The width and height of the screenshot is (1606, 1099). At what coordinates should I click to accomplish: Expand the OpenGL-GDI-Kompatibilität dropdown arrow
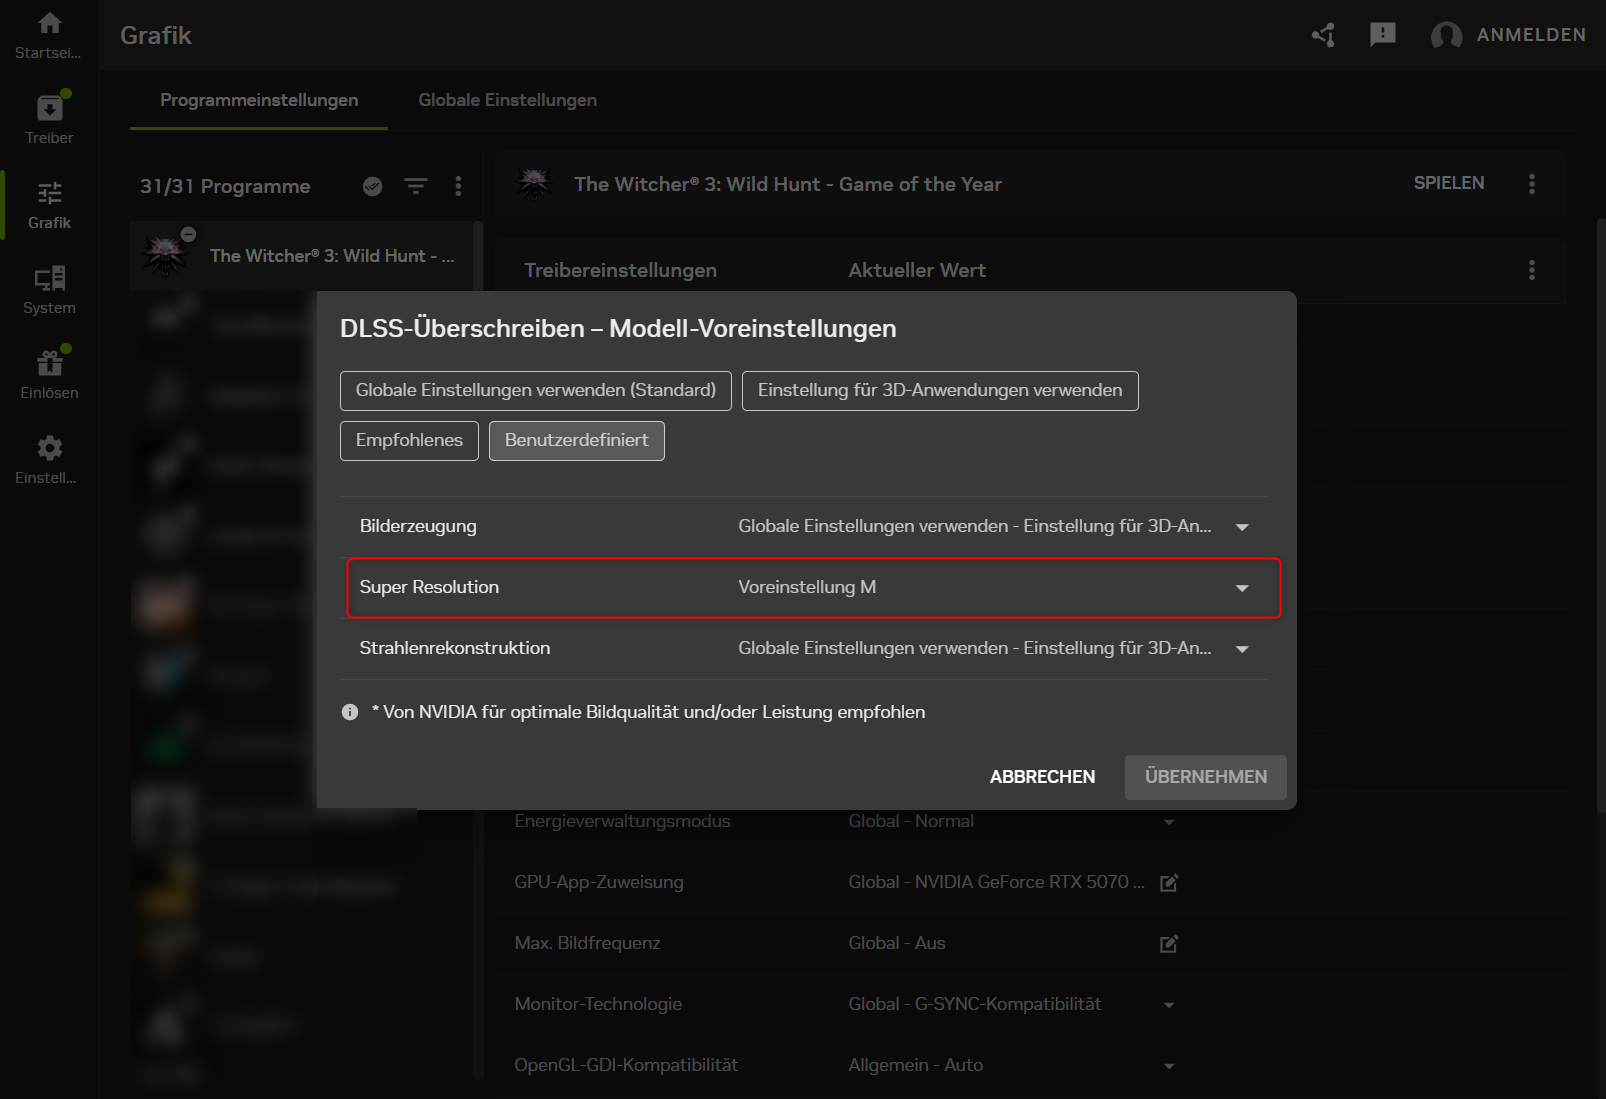[1169, 1066]
